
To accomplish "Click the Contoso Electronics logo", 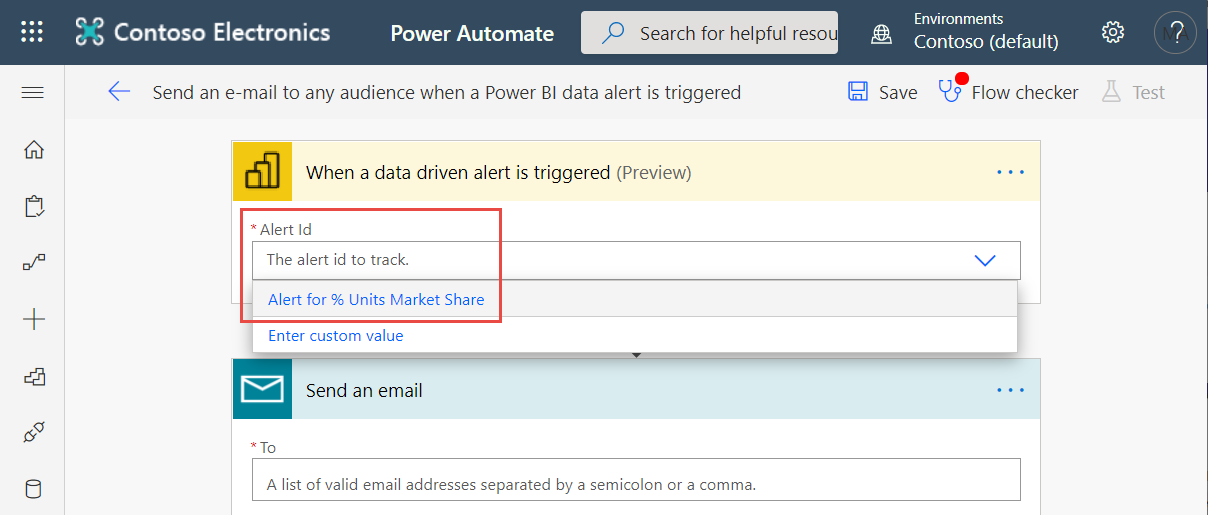I will click(x=202, y=32).
